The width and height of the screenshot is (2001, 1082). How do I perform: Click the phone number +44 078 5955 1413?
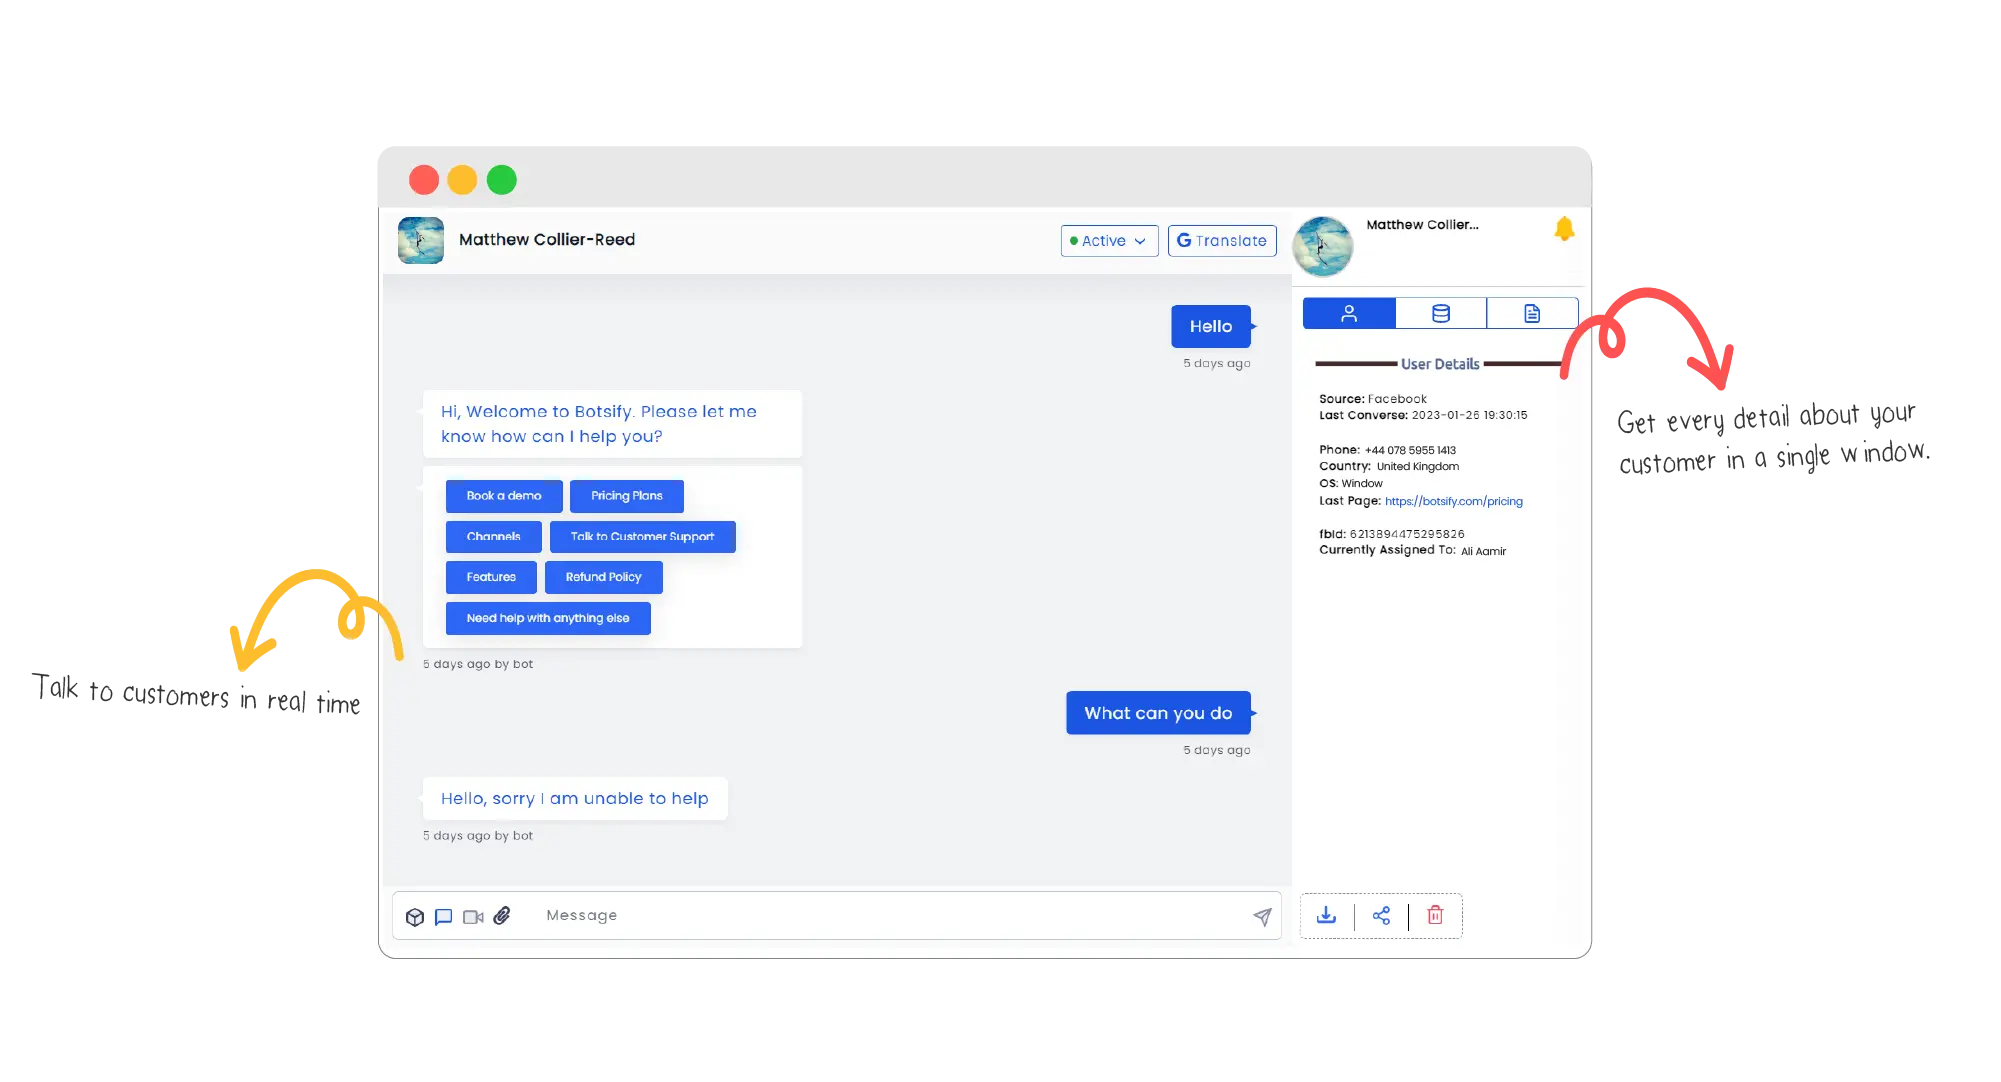click(1410, 450)
